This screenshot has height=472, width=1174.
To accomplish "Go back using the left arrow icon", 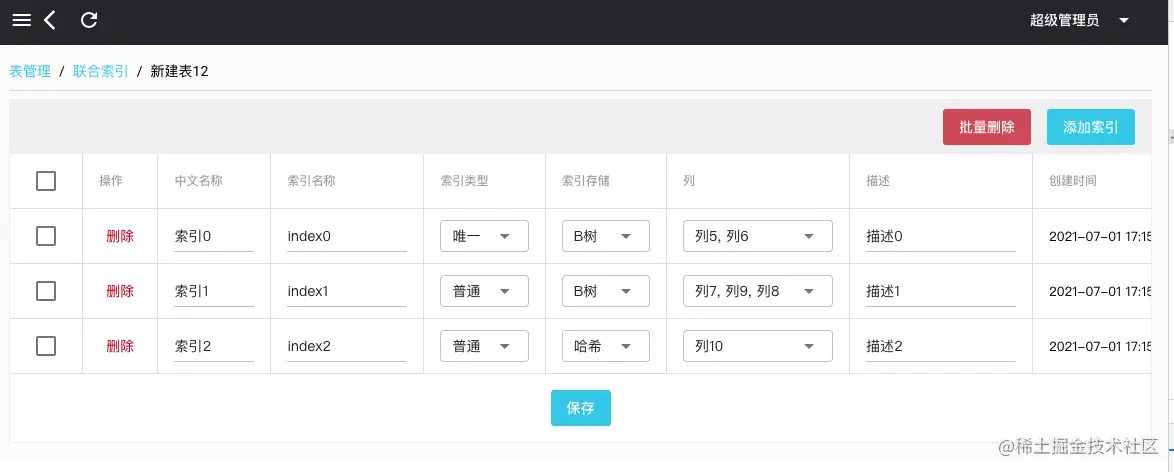I will [49, 20].
